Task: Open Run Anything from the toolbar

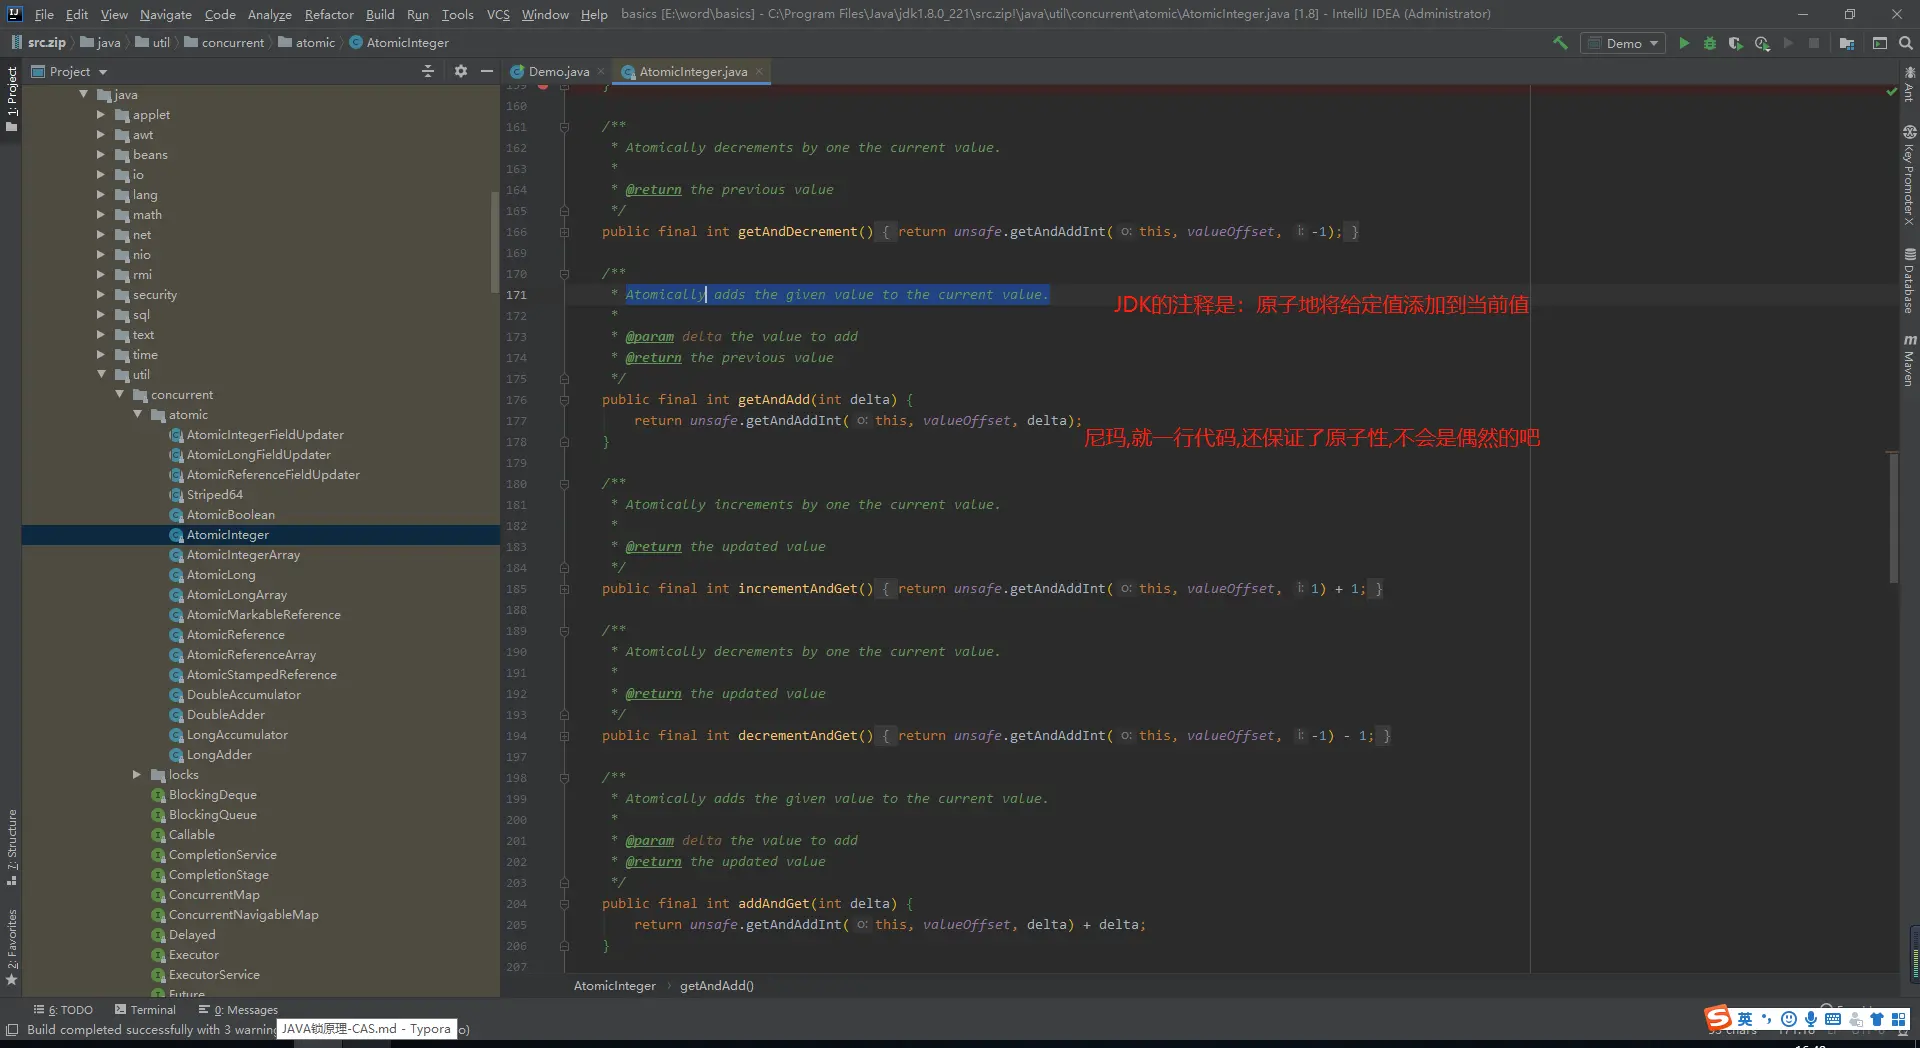Action: 1880,43
